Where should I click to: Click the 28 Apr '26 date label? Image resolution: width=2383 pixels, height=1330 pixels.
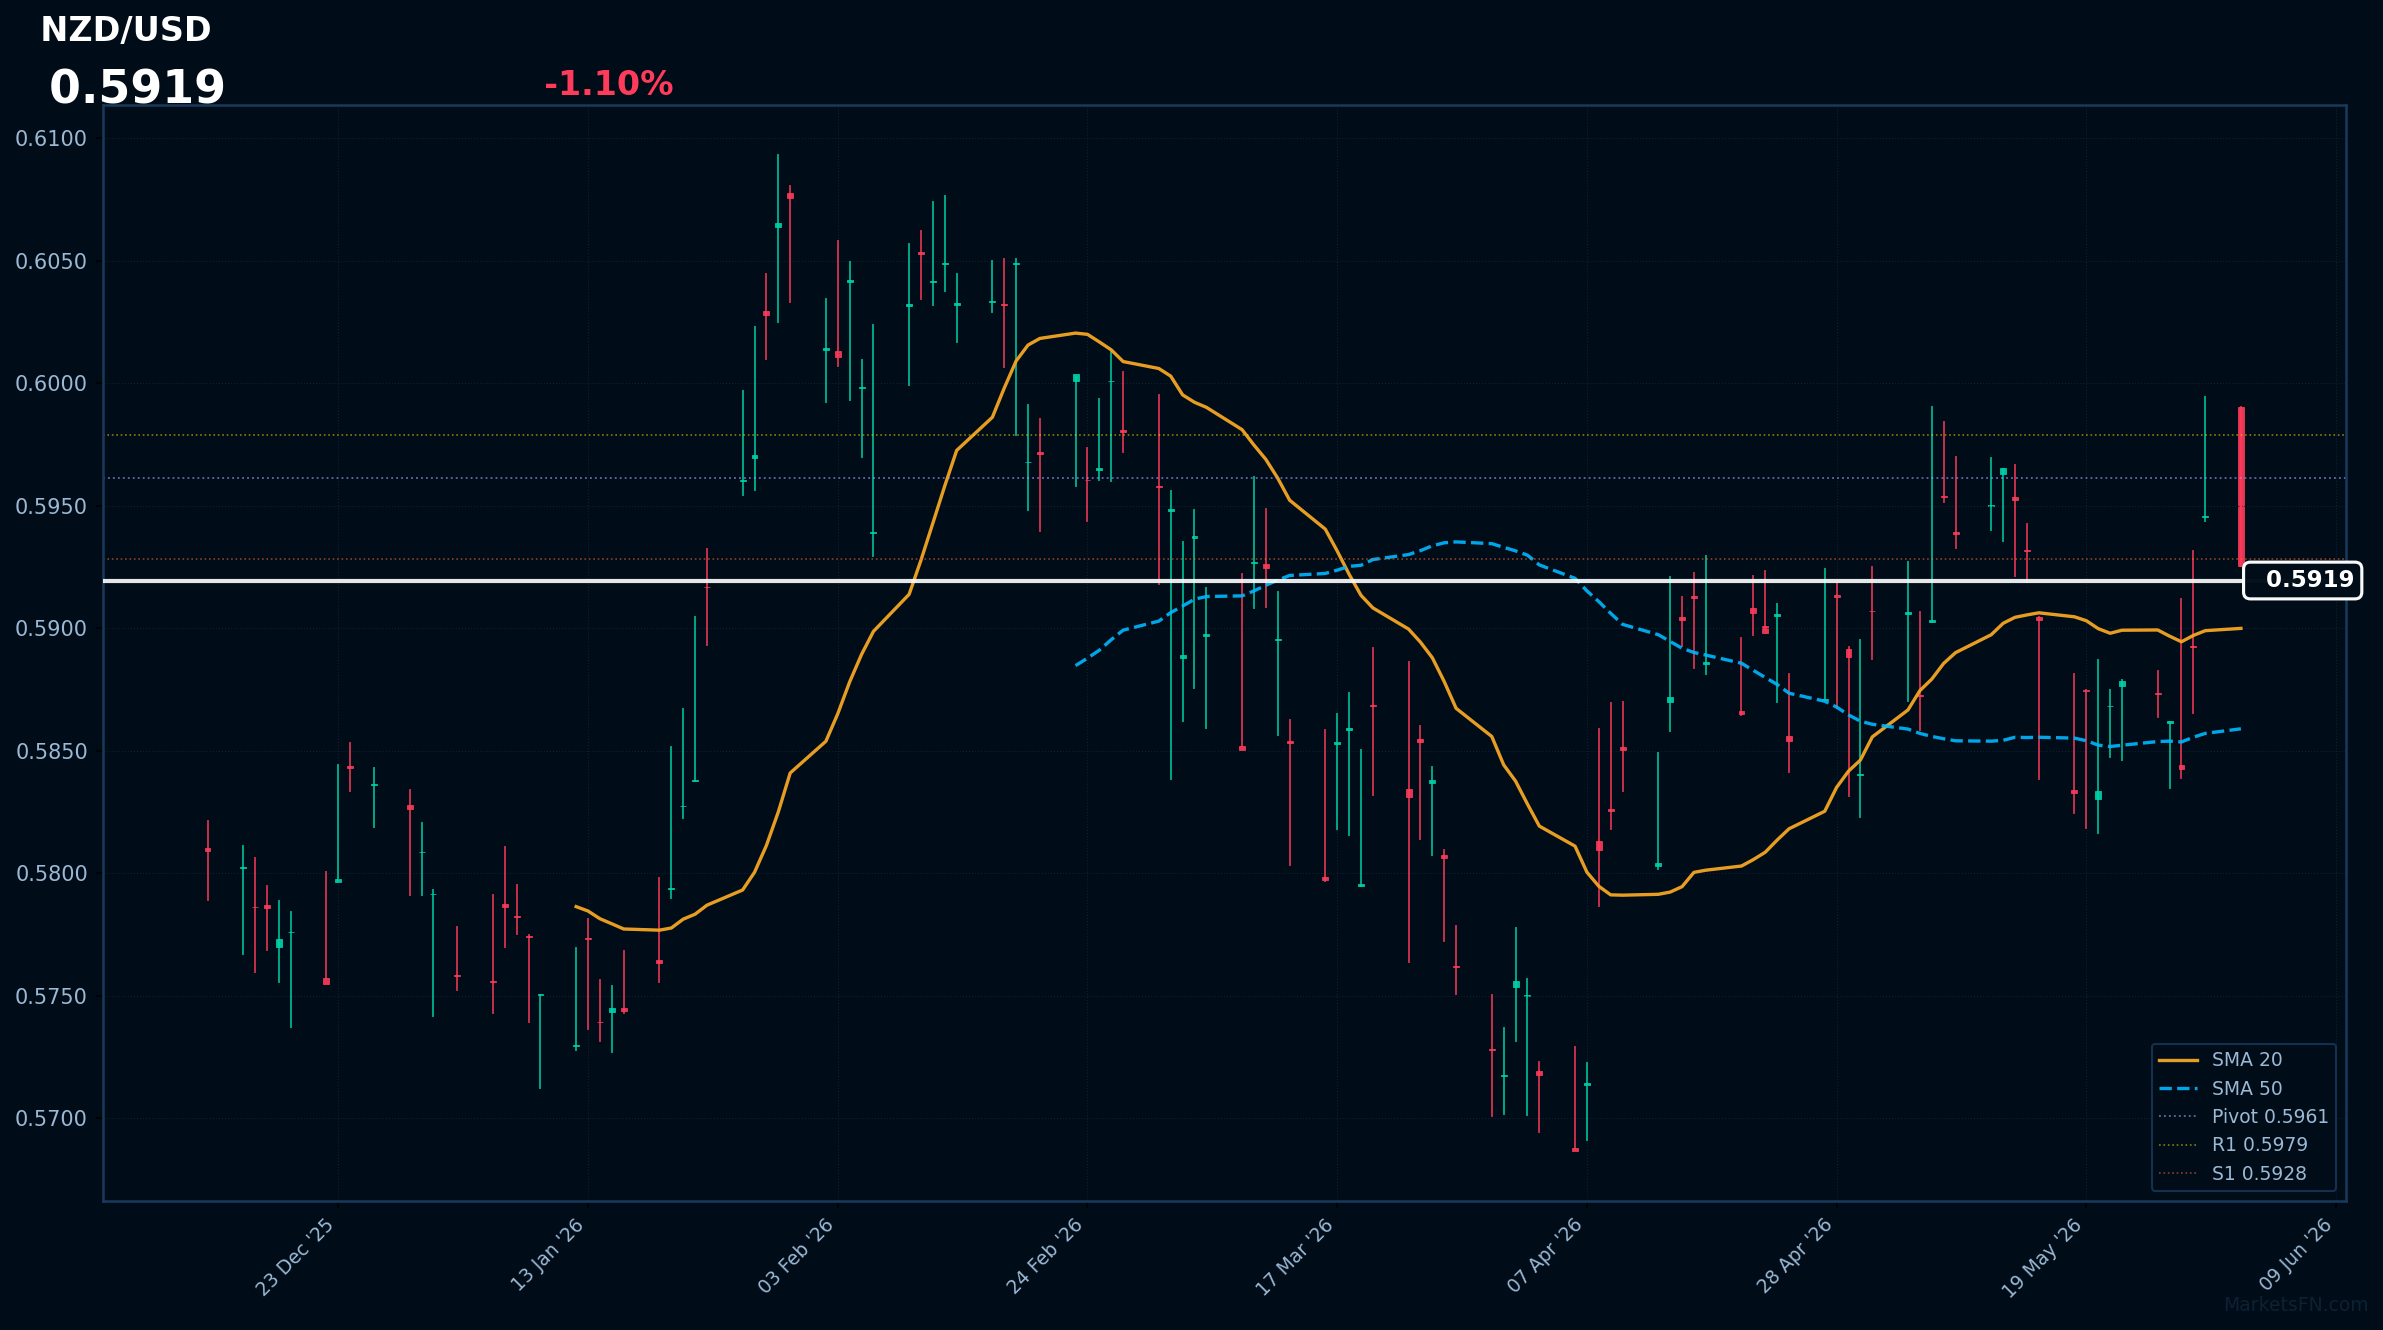point(1794,1256)
